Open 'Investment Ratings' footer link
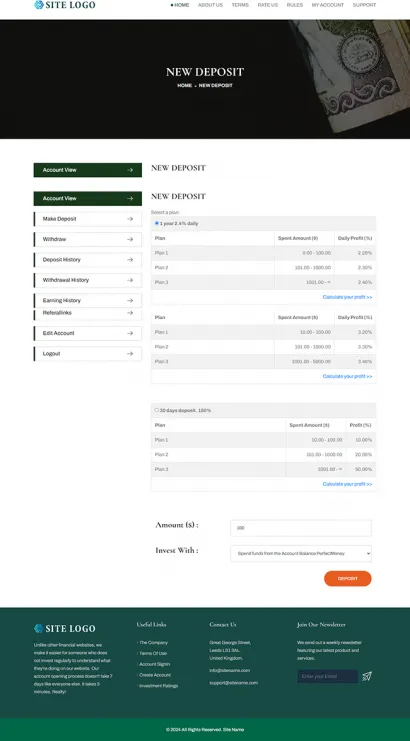410x741 pixels. [x=158, y=686]
